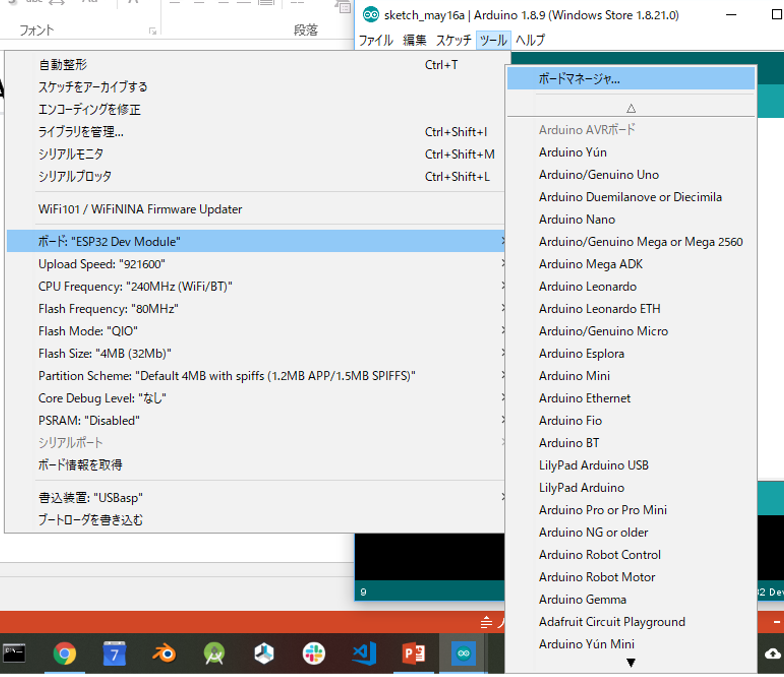Click the PowerPoint notes icon in status bar

486,622
